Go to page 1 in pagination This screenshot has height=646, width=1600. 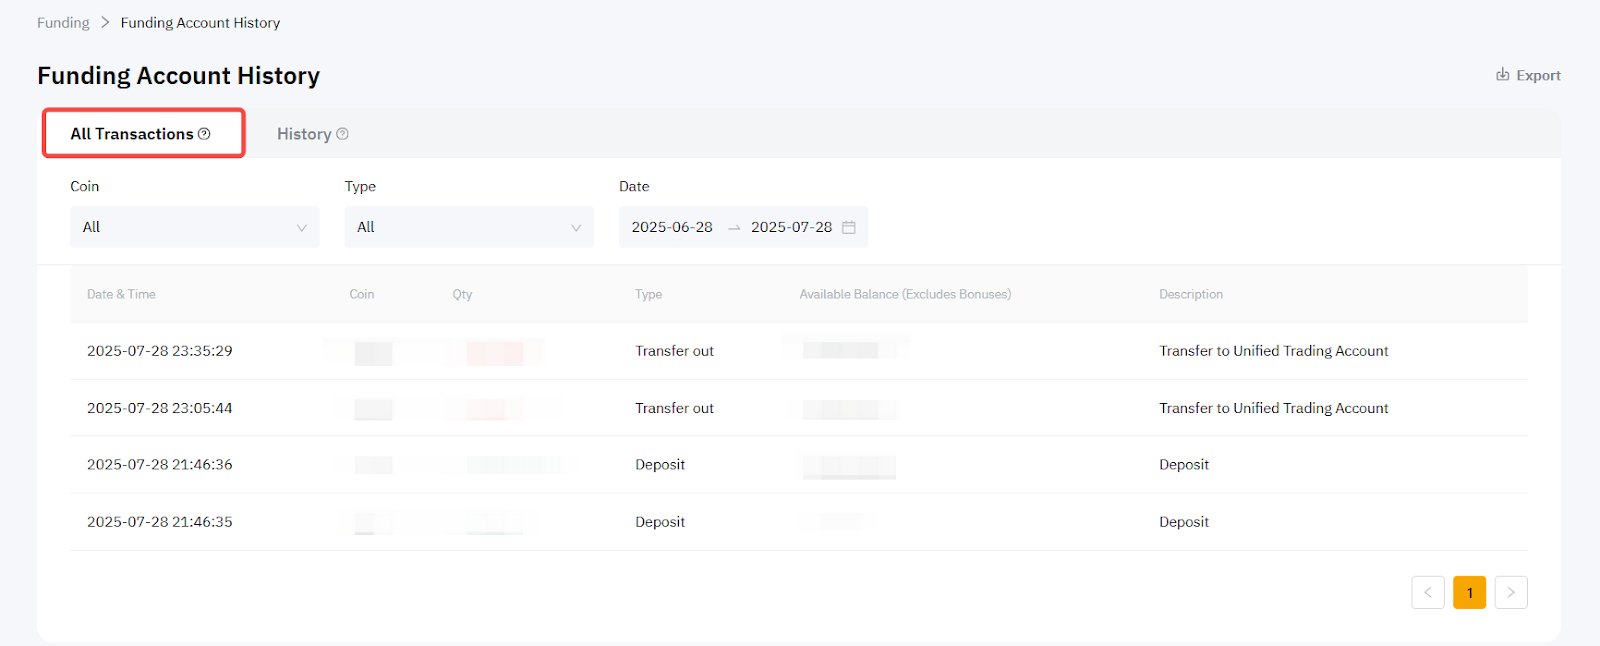tap(1469, 592)
